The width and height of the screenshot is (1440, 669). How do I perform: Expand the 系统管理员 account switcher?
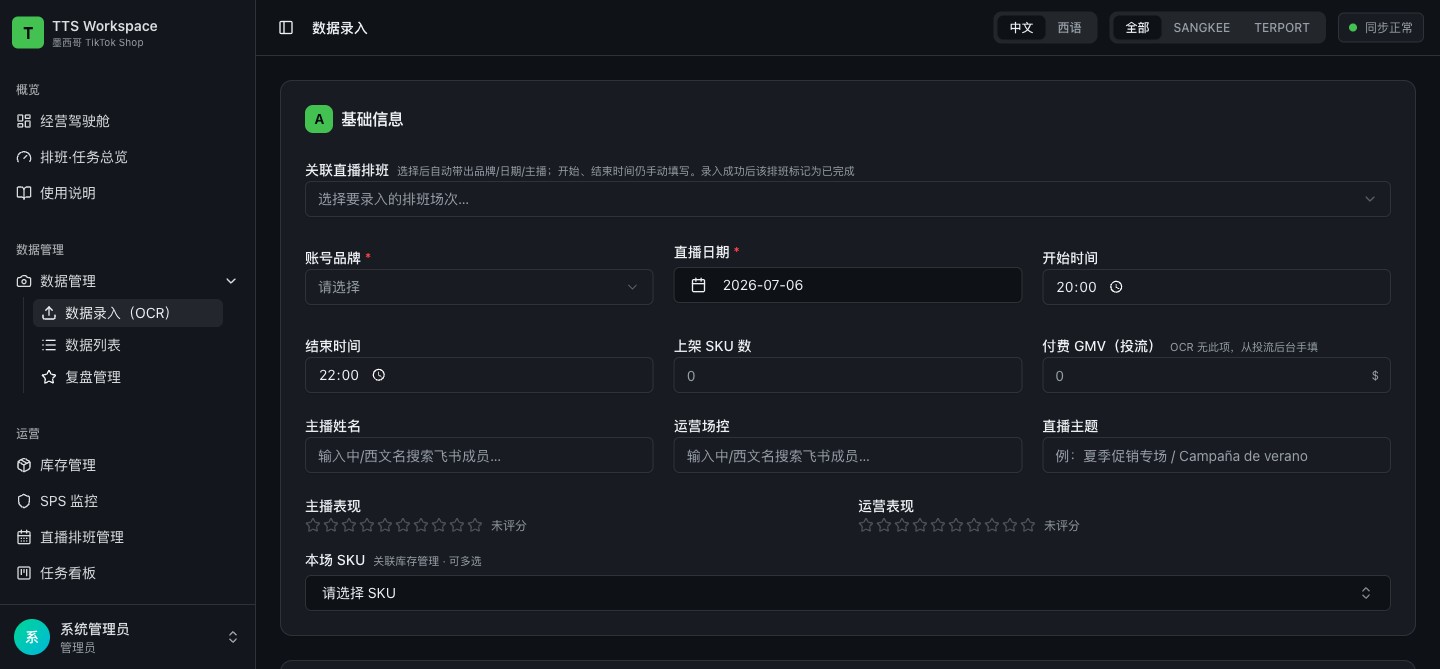point(233,637)
